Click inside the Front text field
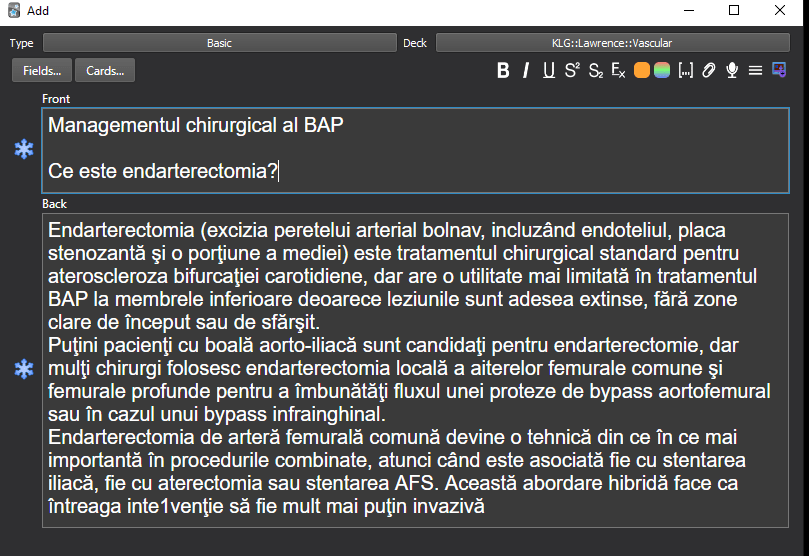 [415, 148]
